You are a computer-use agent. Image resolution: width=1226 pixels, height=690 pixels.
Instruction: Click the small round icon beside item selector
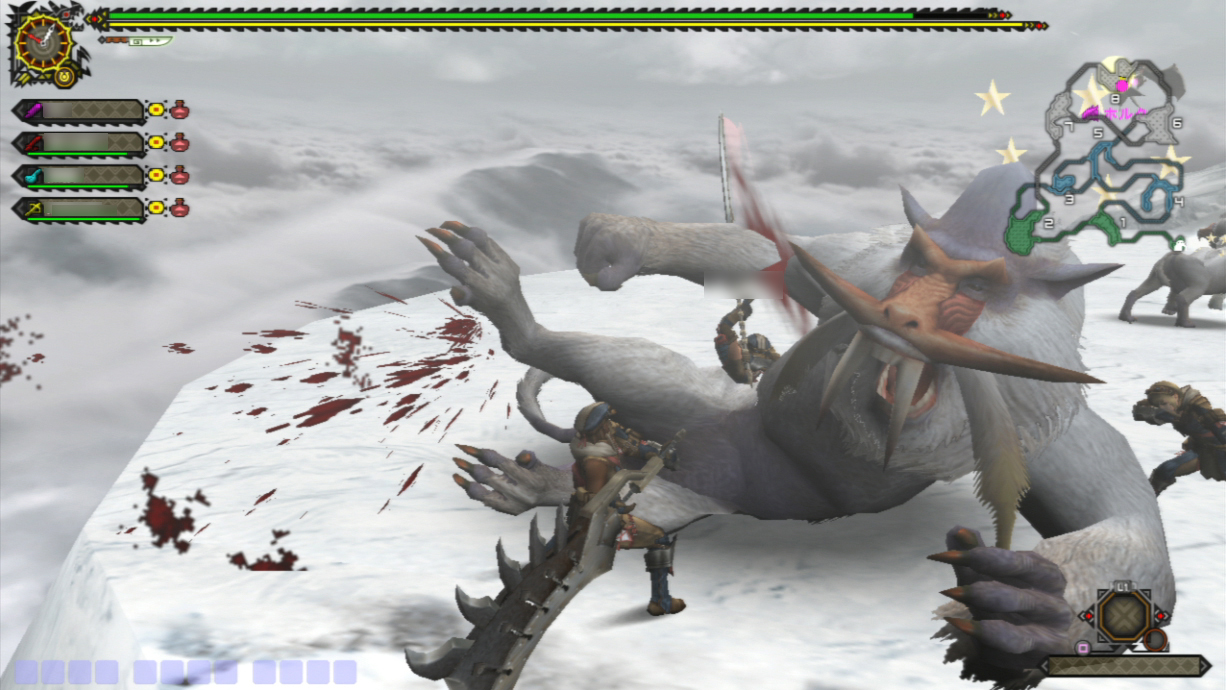[x=1156, y=640]
